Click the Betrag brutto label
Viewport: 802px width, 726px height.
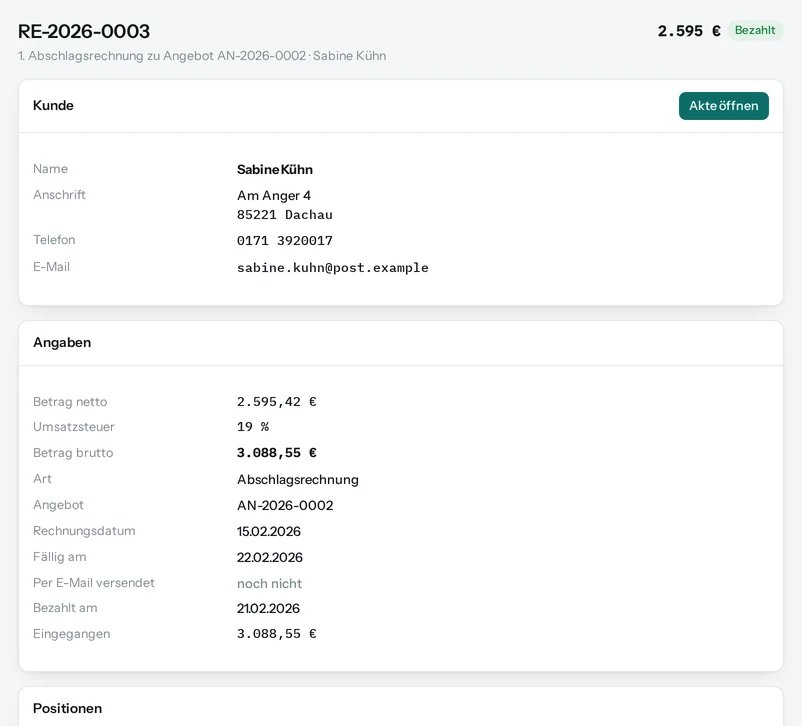pos(73,453)
